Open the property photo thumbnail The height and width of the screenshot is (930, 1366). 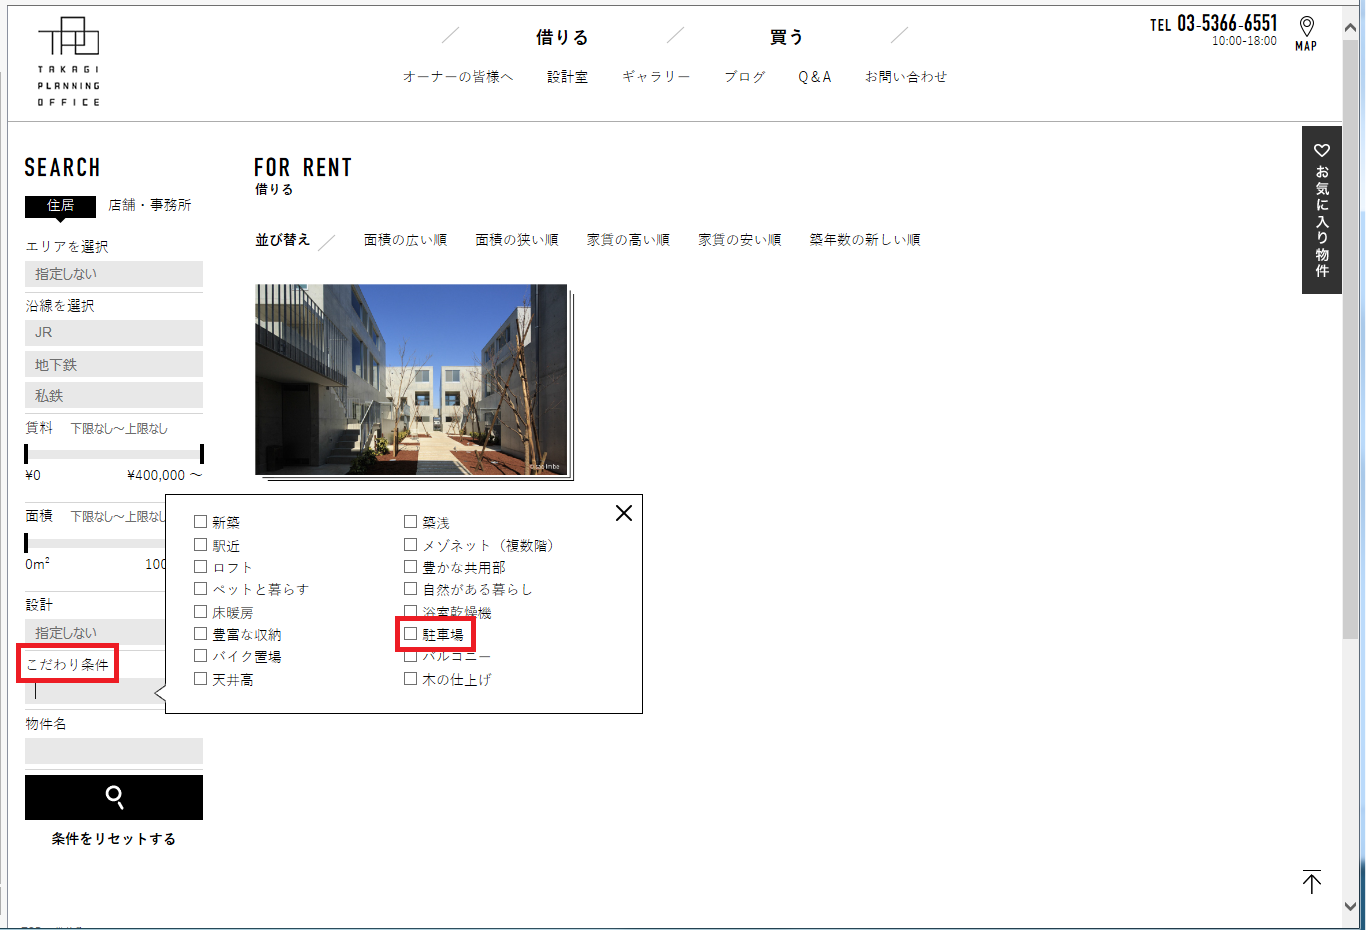(411, 380)
